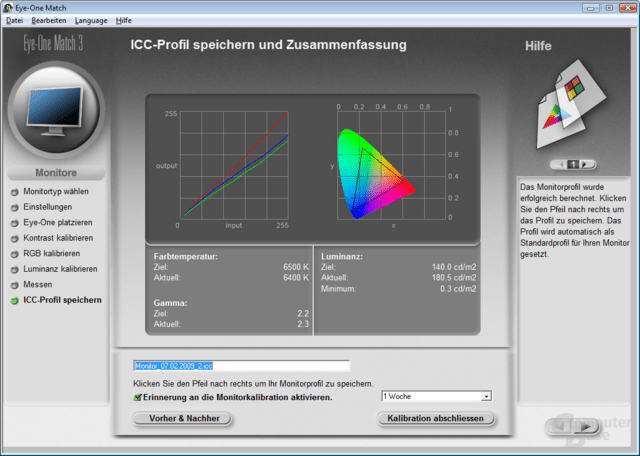The width and height of the screenshot is (640, 456).
Task: Click the Farbtemperatur Aktuell value 6400 K
Action: tap(296, 278)
